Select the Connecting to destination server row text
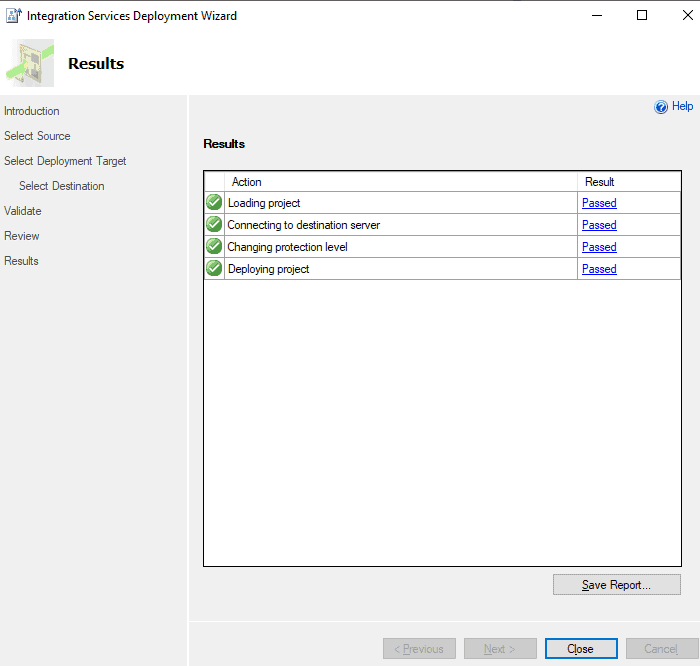This screenshot has height=666, width=700. 304,225
